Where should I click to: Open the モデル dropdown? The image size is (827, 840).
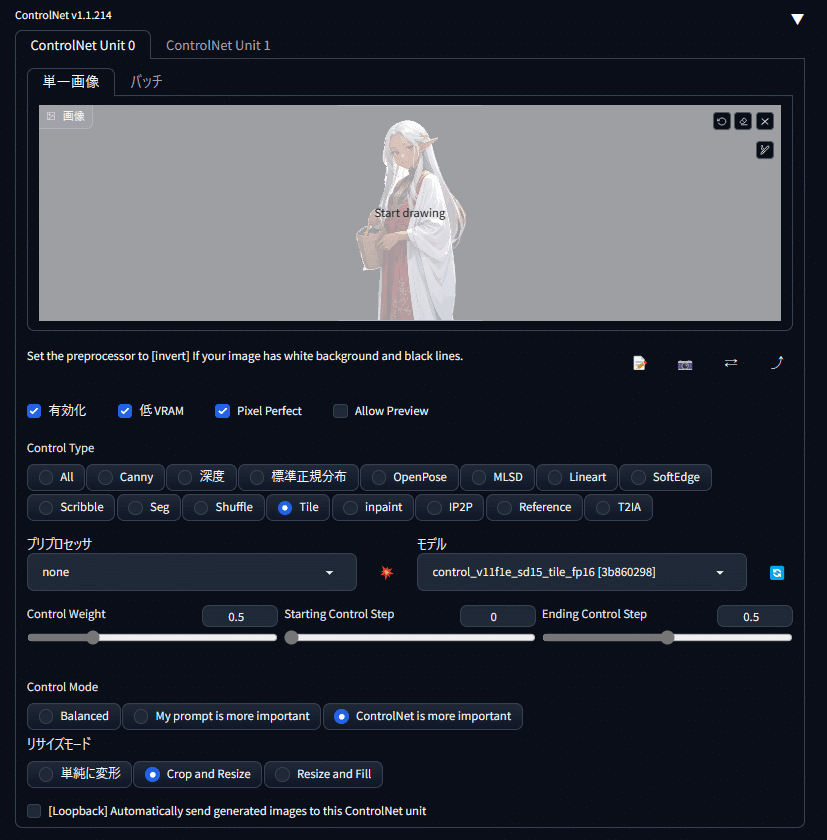pos(581,571)
